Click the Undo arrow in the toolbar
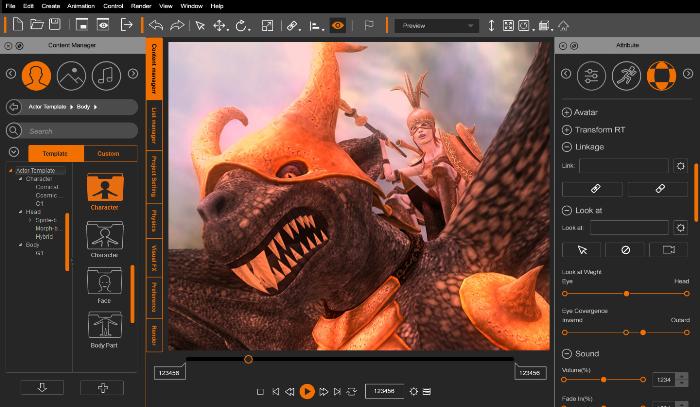Image resolution: width=700 pixels, height=407 pixels. 157,25
